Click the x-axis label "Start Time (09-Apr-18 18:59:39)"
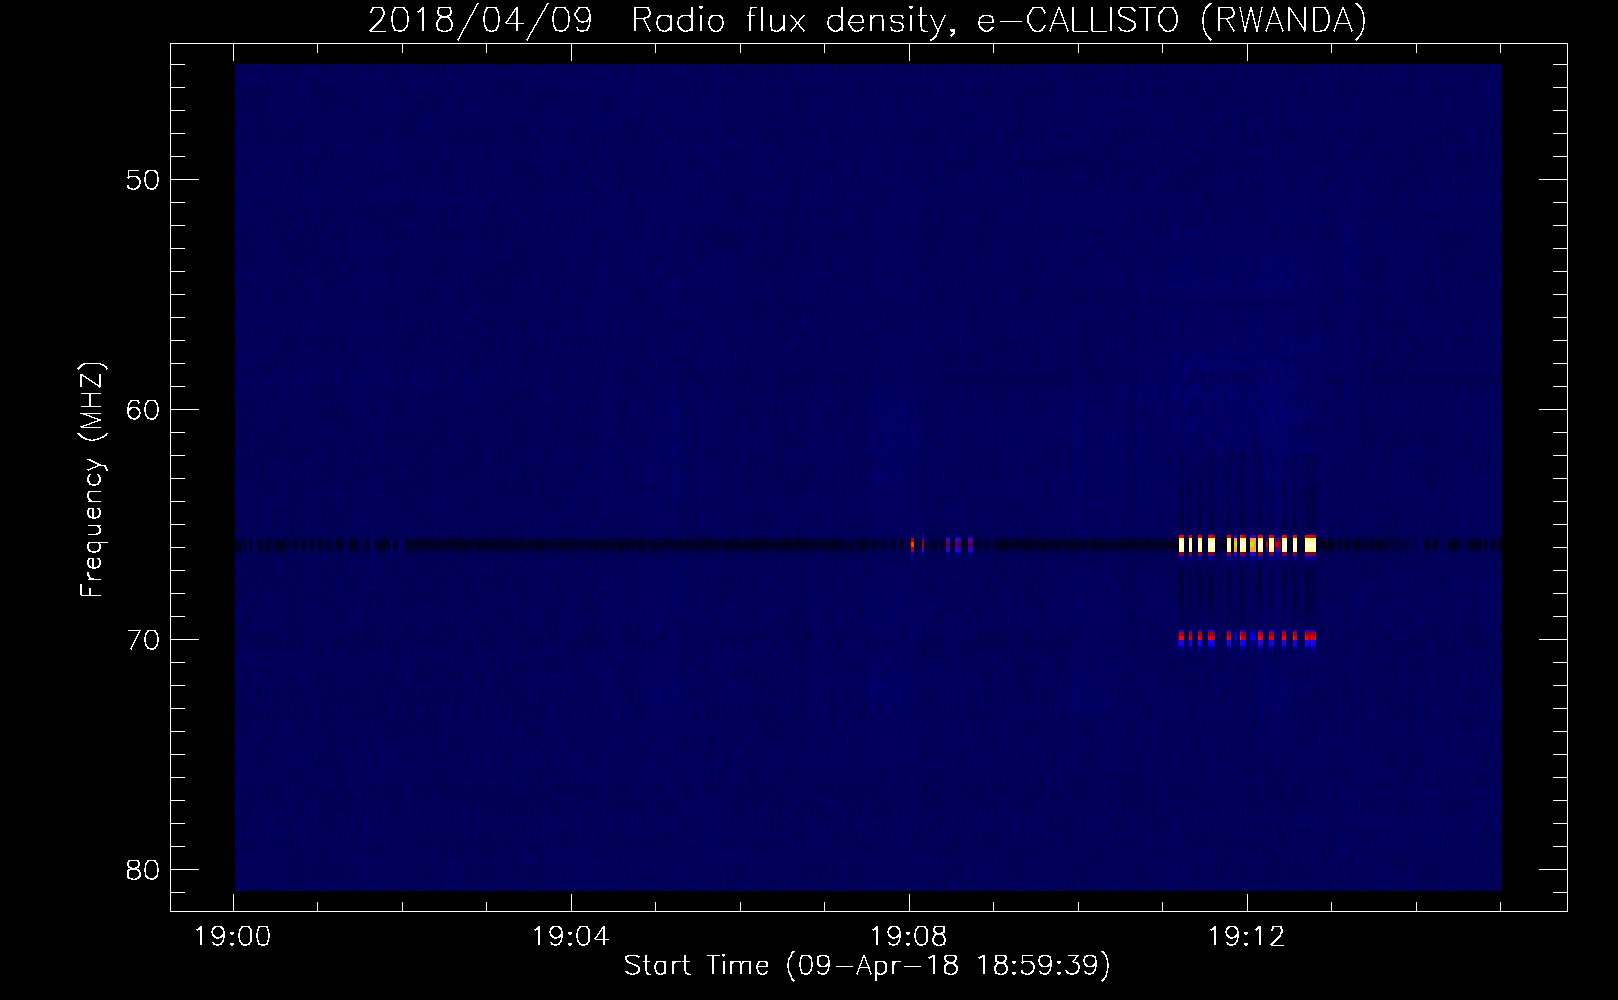Screen dimensions: 1618x1000 tap(867, 966)
